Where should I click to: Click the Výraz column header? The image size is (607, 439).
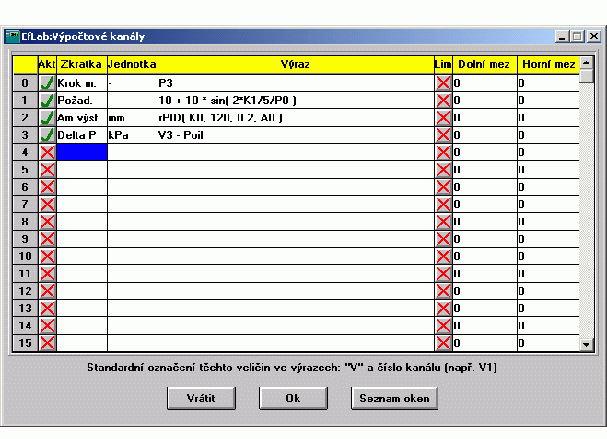coord(270,64)
